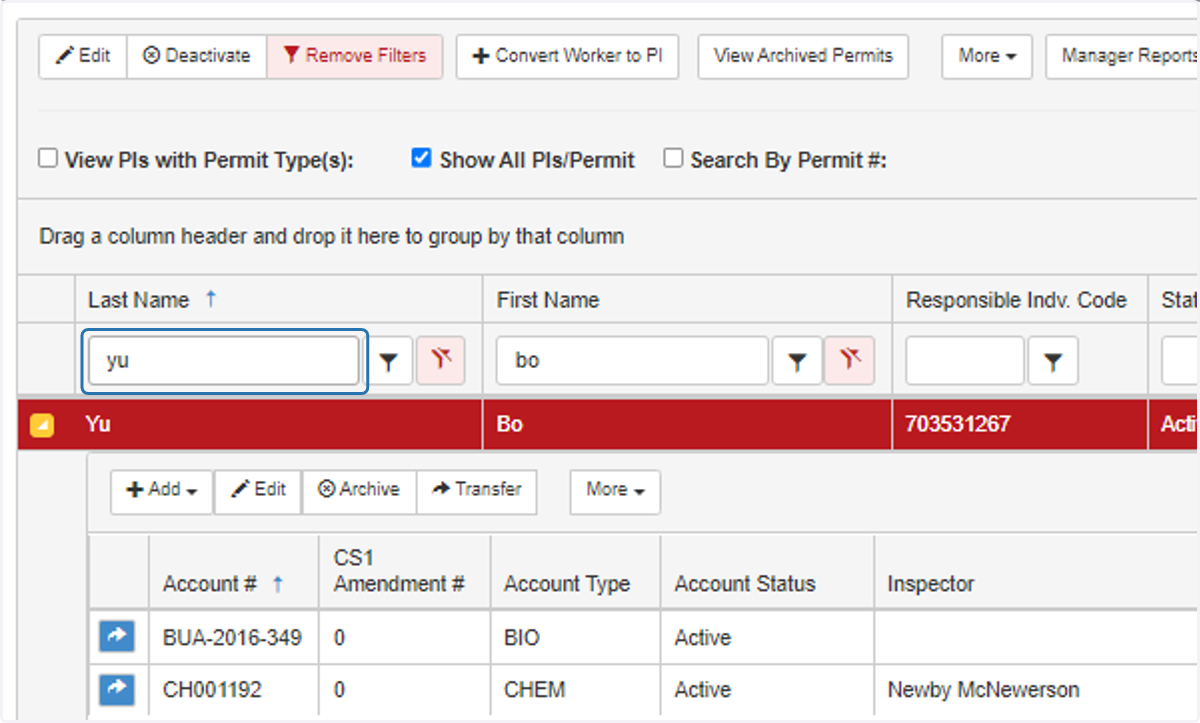Open Responsible Indv. Code filter funnel
This screenshot has width=1200, height=723.
coord(1053,361)
